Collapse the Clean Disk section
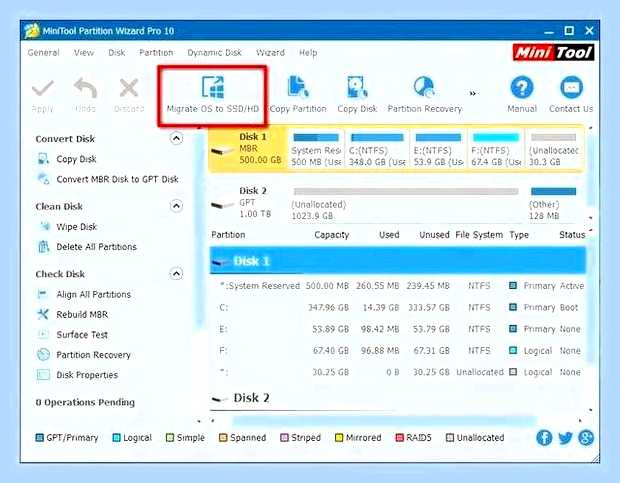This screenshot has height=483, width=620. (x=176, y=206)
